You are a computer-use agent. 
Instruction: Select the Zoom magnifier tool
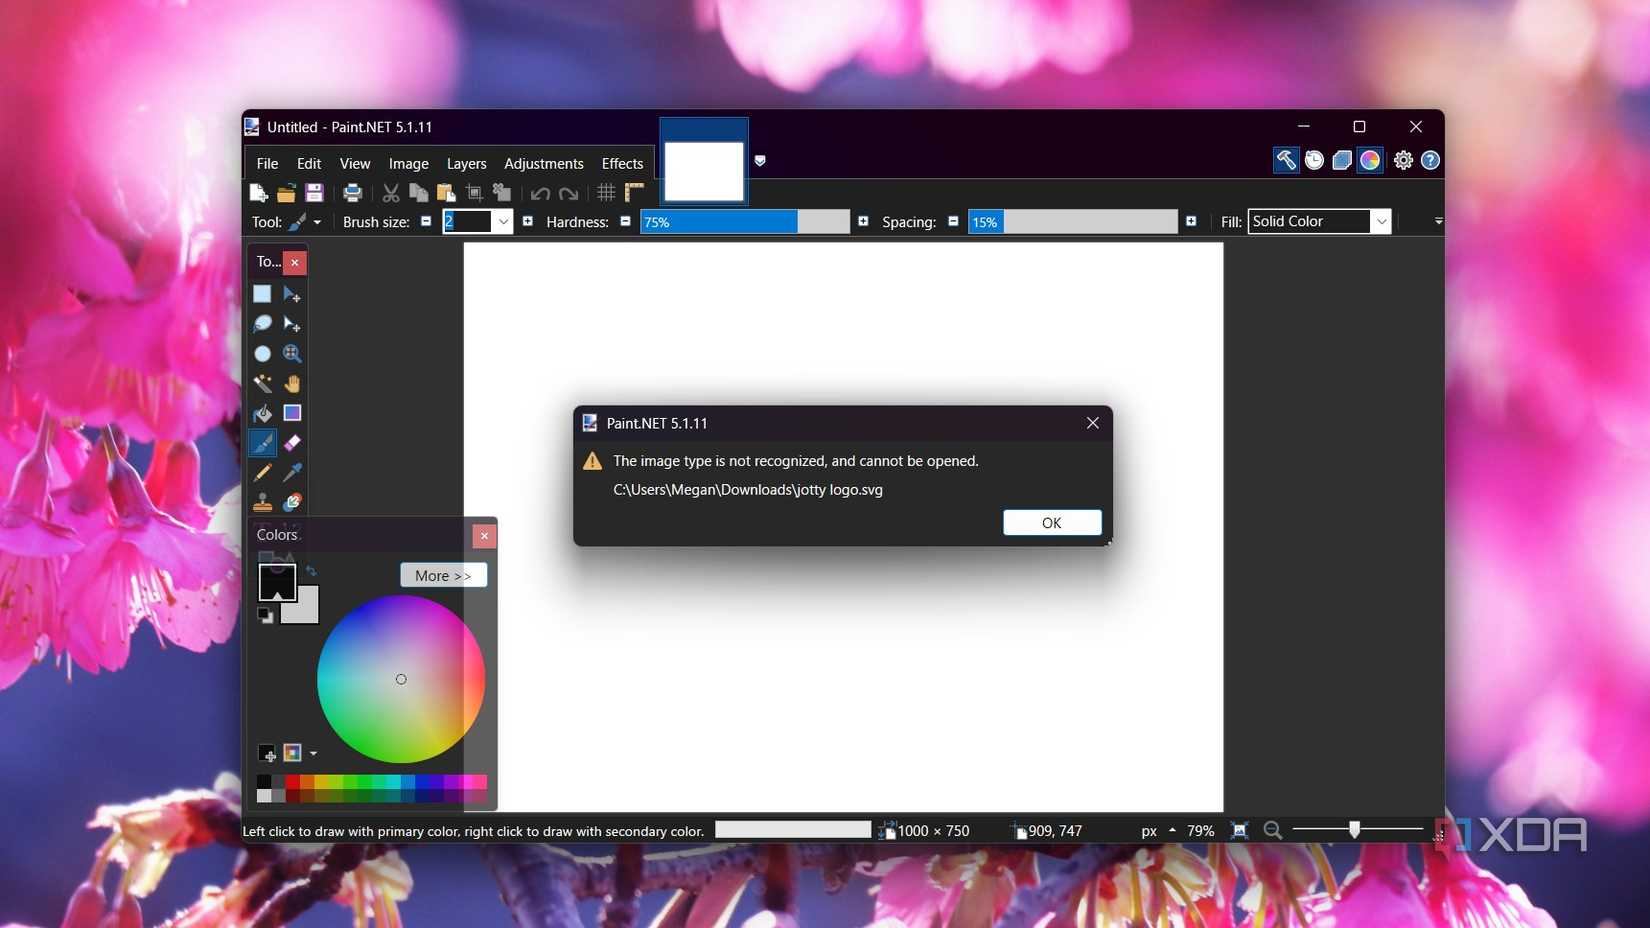coord(292,354)
